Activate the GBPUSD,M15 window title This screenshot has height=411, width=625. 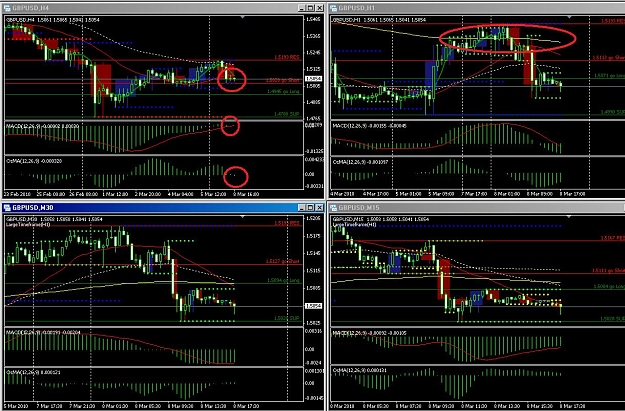pos(359,208)
